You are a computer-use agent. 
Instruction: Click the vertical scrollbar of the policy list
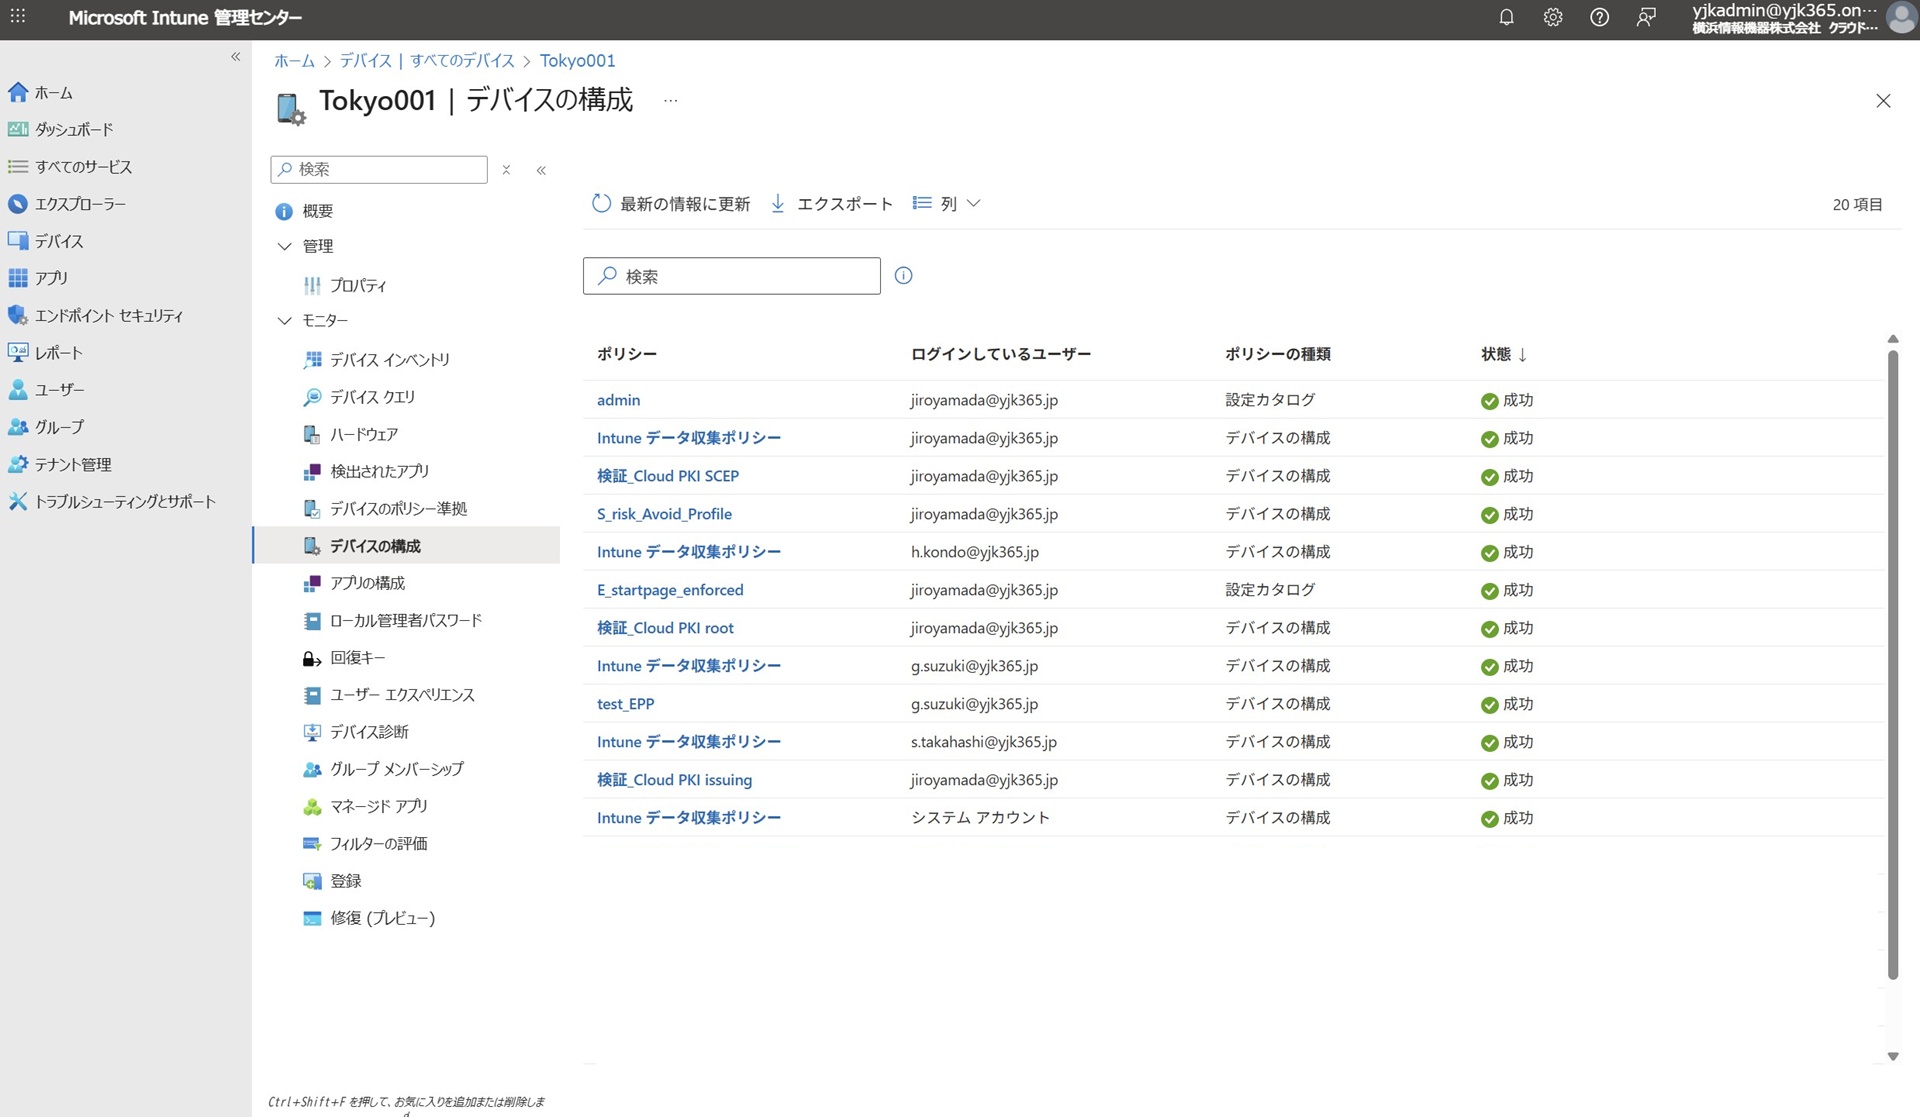tap(1892, 660)
